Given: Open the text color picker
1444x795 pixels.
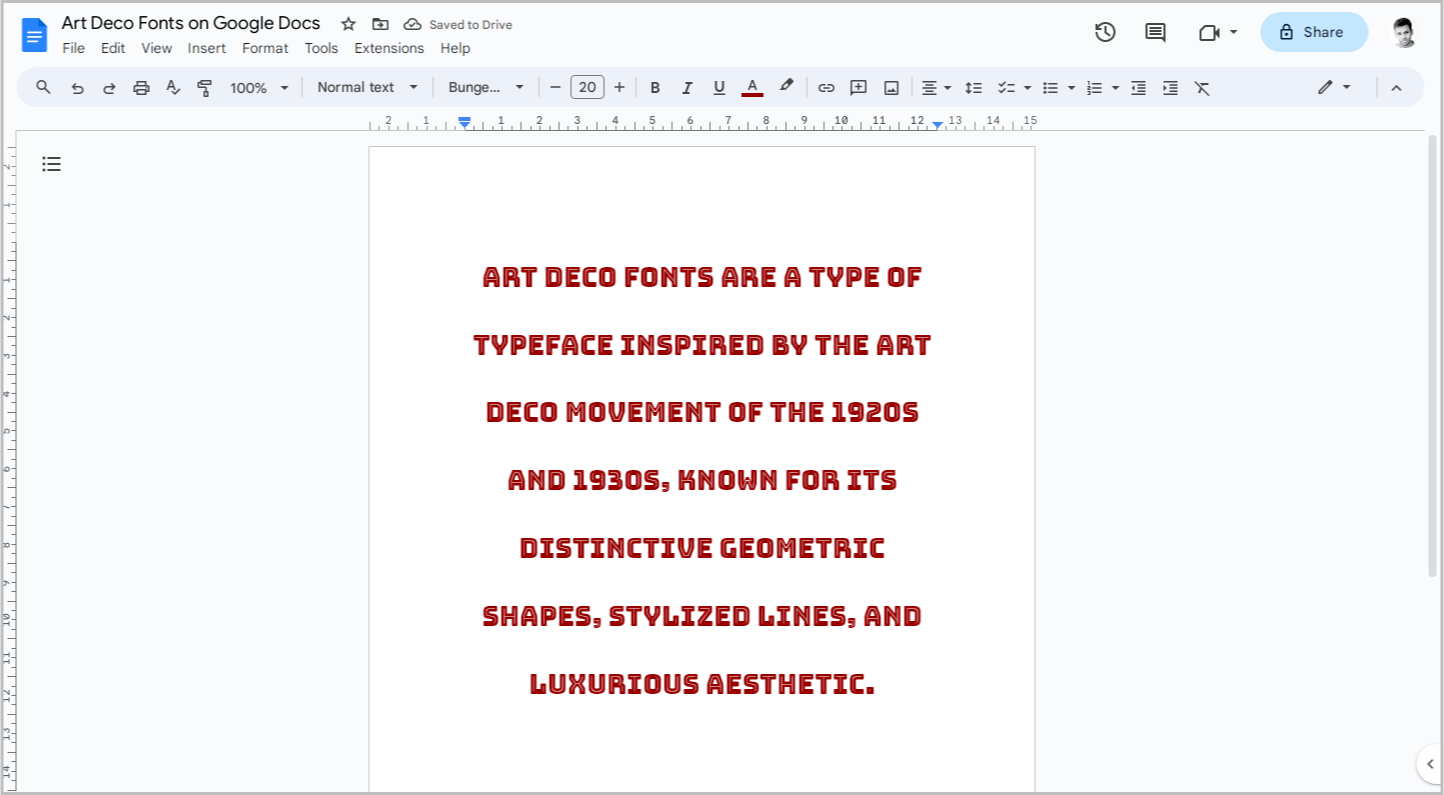Looking at the screenshot, I should coord(752,87).
